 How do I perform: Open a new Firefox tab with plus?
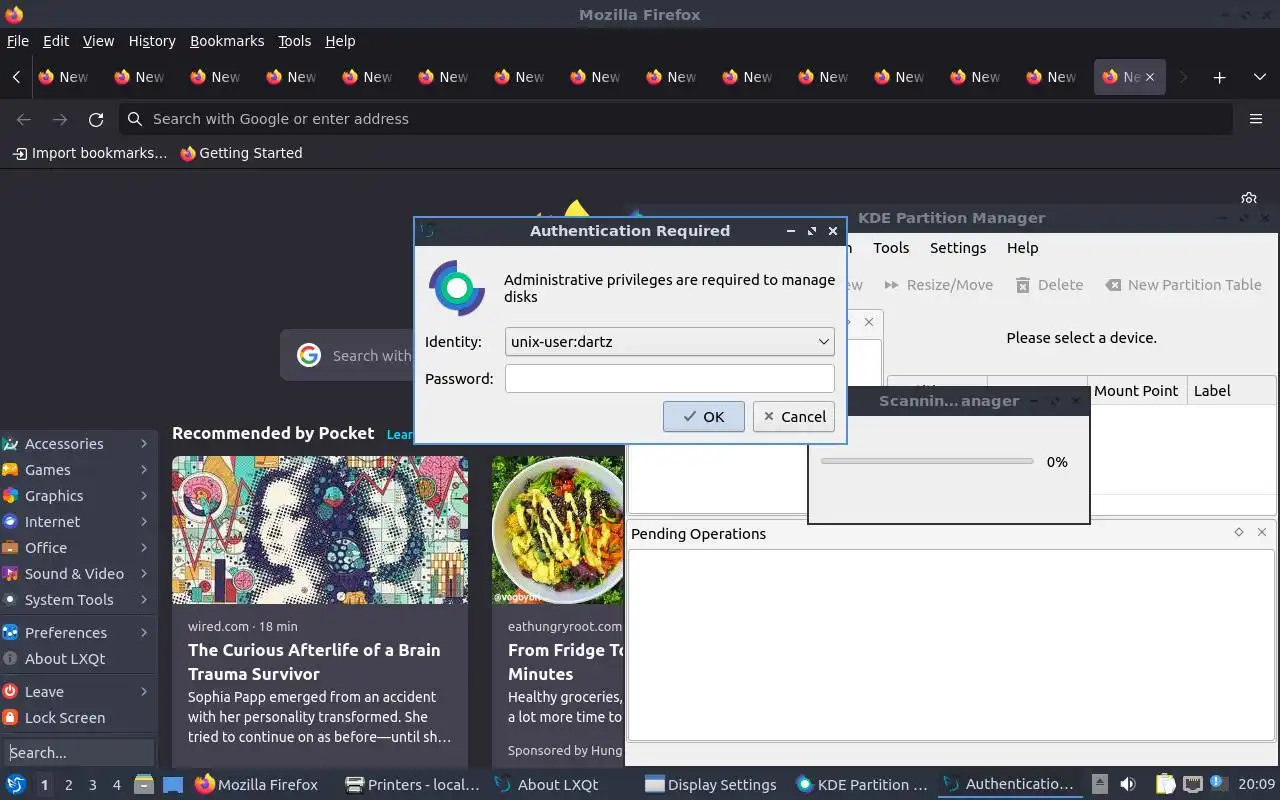click(1219, 77)
